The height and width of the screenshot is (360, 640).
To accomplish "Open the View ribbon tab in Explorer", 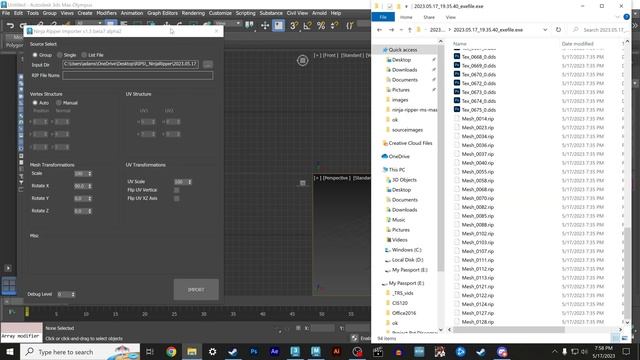I will tap(451, 17).
